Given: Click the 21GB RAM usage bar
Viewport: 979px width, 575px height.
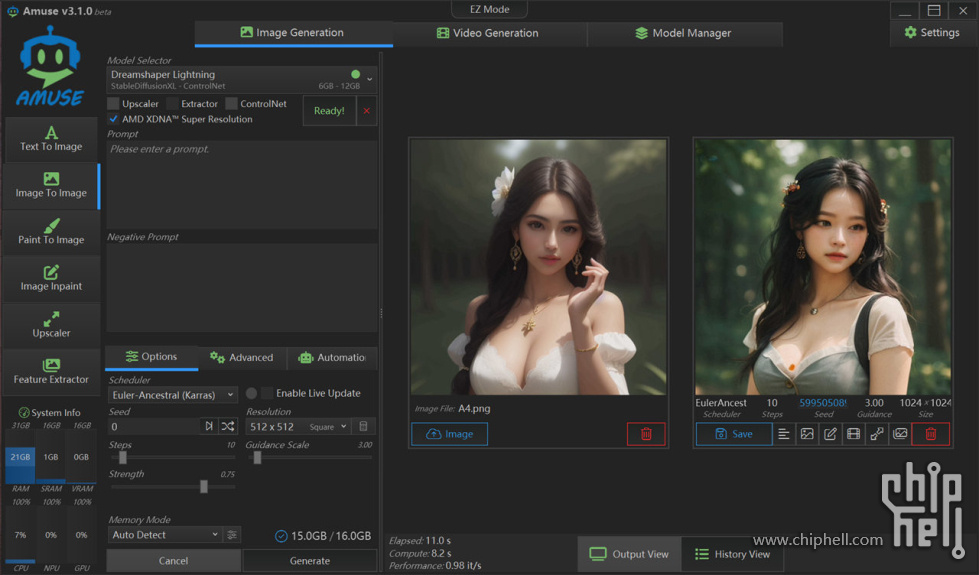Looking at the screenshot, I should [20, 457].
